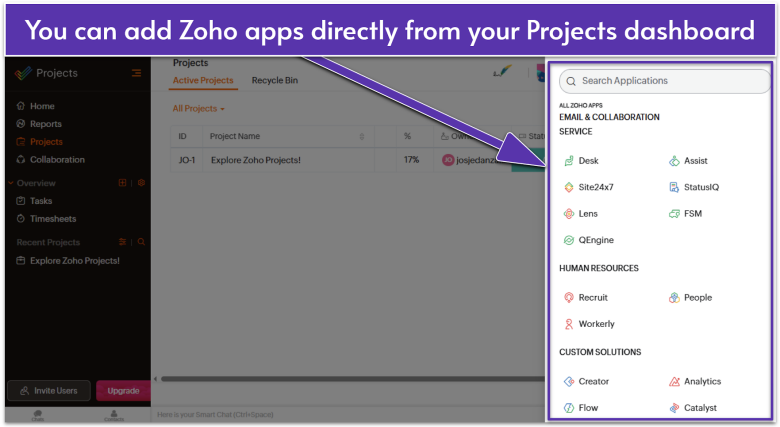This screenshot has height=427, width=780.
Task: Open the Catalyst app
Action: pos(693,408)
